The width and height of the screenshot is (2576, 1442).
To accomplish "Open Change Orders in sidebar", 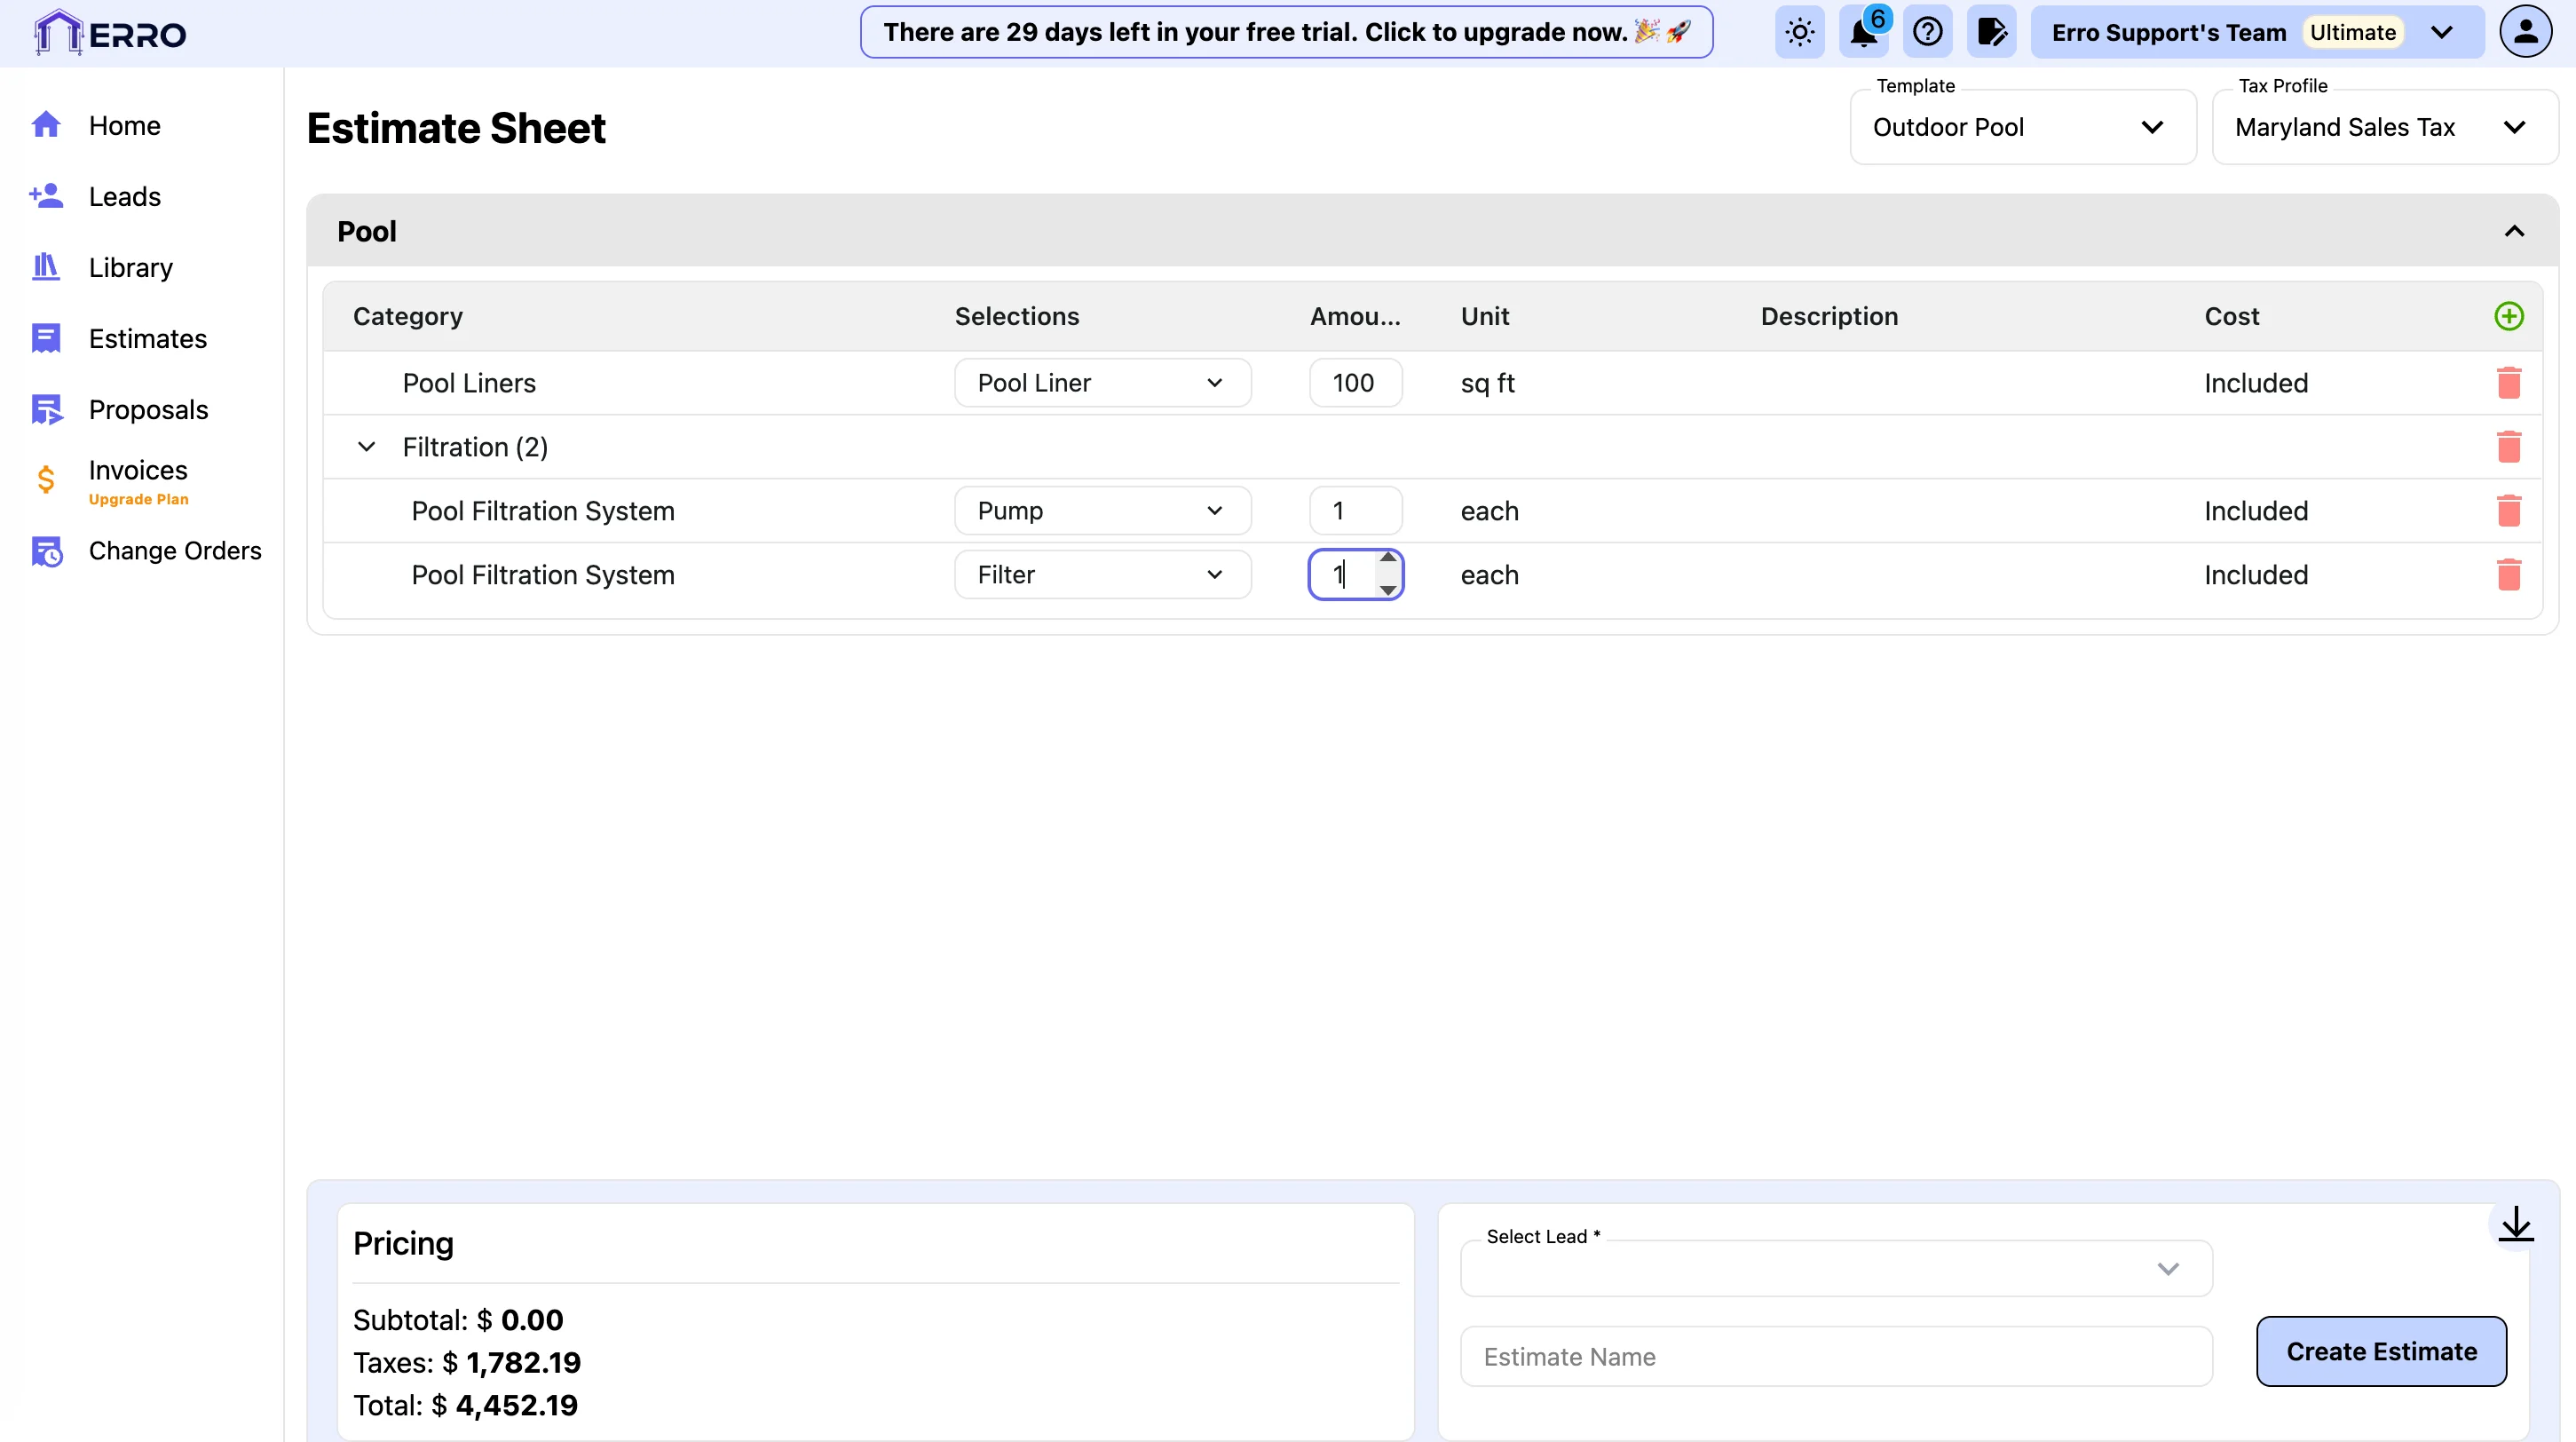I will (x=174, y=551).
